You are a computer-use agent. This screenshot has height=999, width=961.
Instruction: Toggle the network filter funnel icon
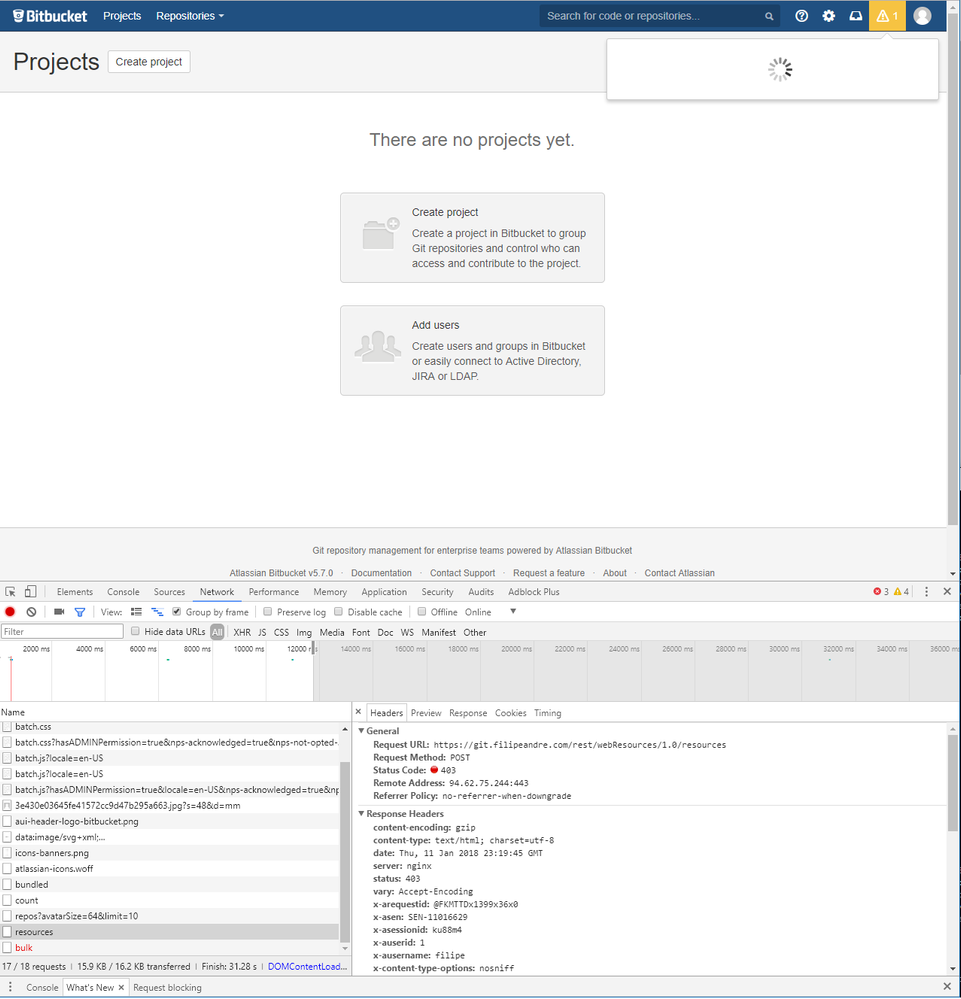click(80, 612)
